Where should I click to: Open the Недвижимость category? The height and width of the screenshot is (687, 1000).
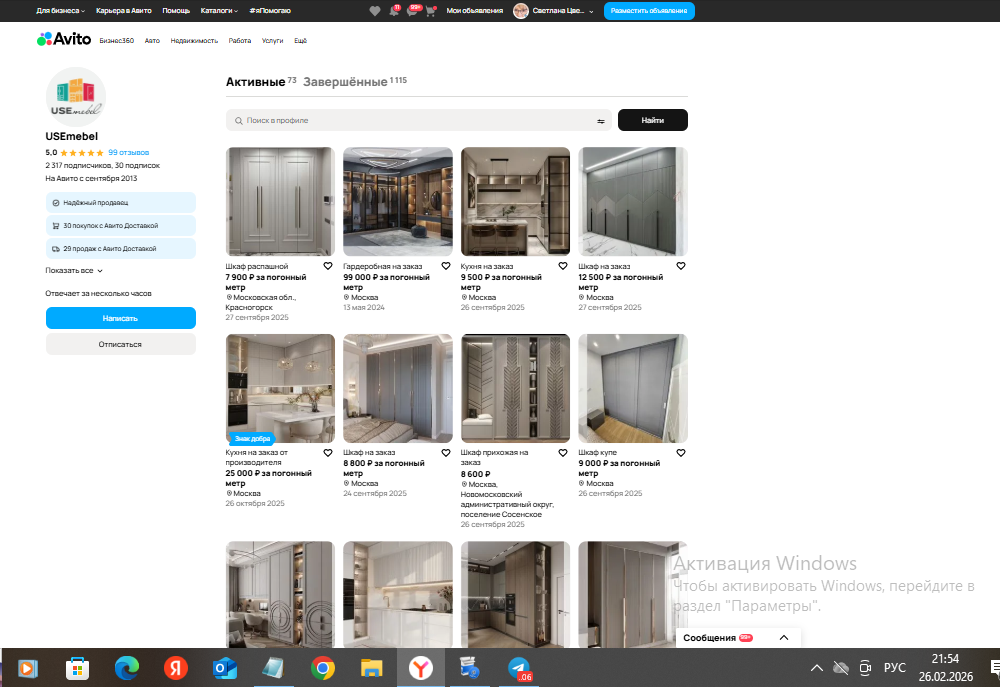coord(194,41)
